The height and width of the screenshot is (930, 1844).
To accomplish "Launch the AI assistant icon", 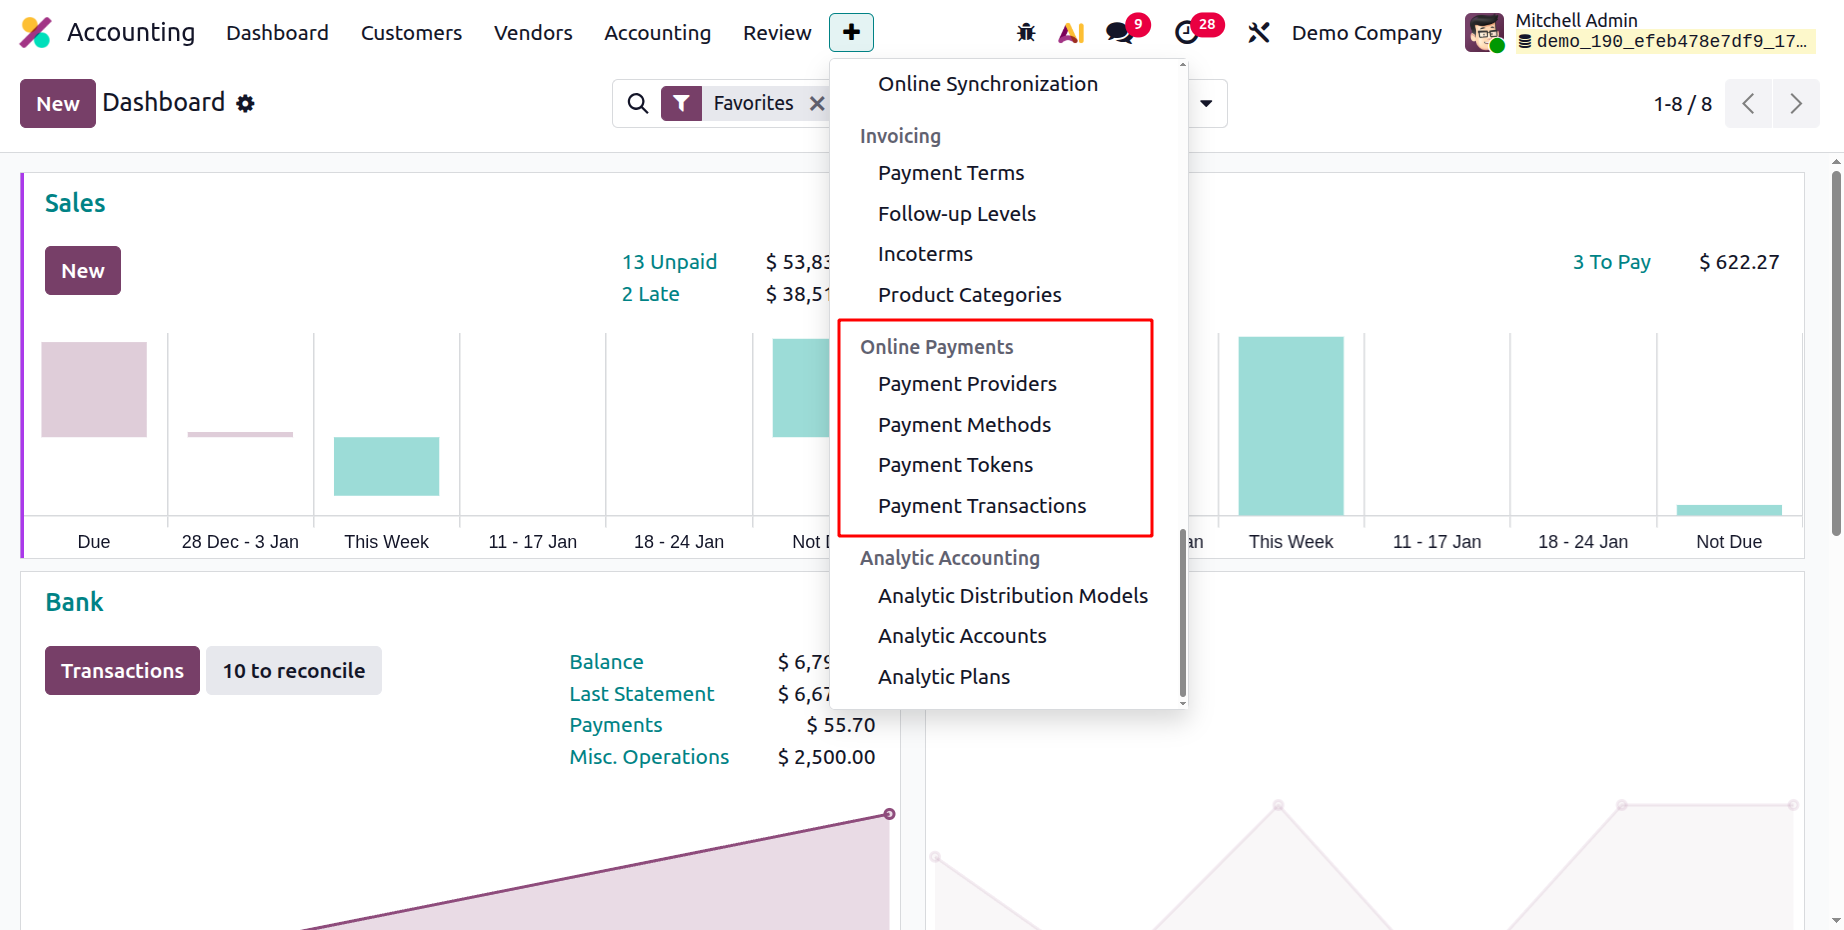I will [x=1071, y=33].
